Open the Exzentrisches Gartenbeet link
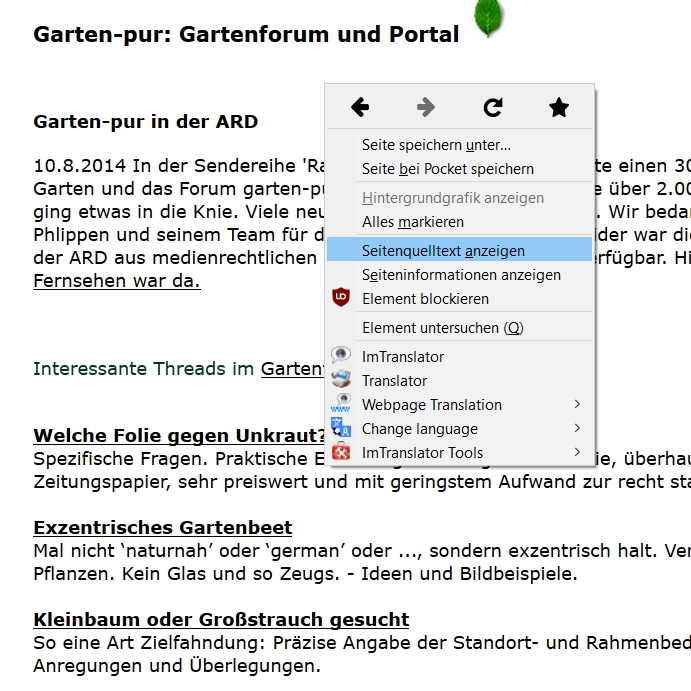 pos(163,527)
